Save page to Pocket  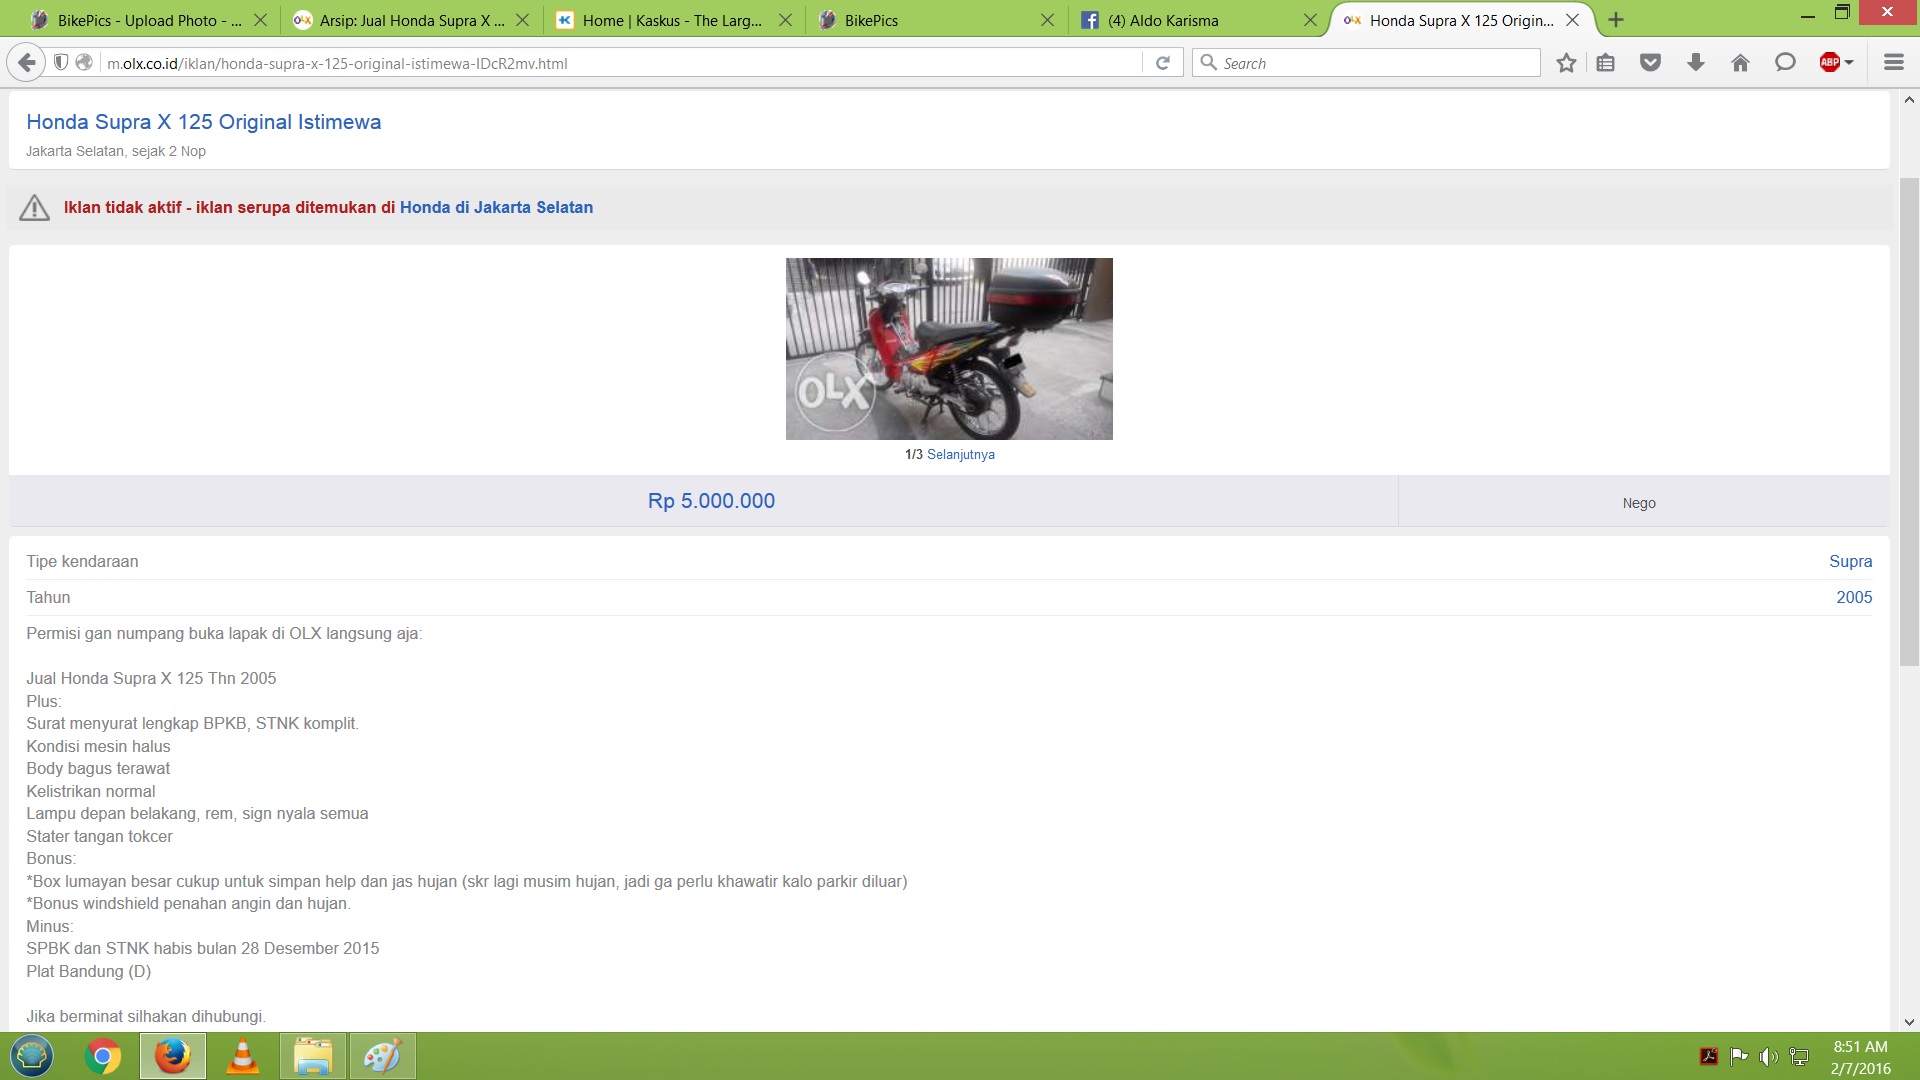[x=1651, y=63]
